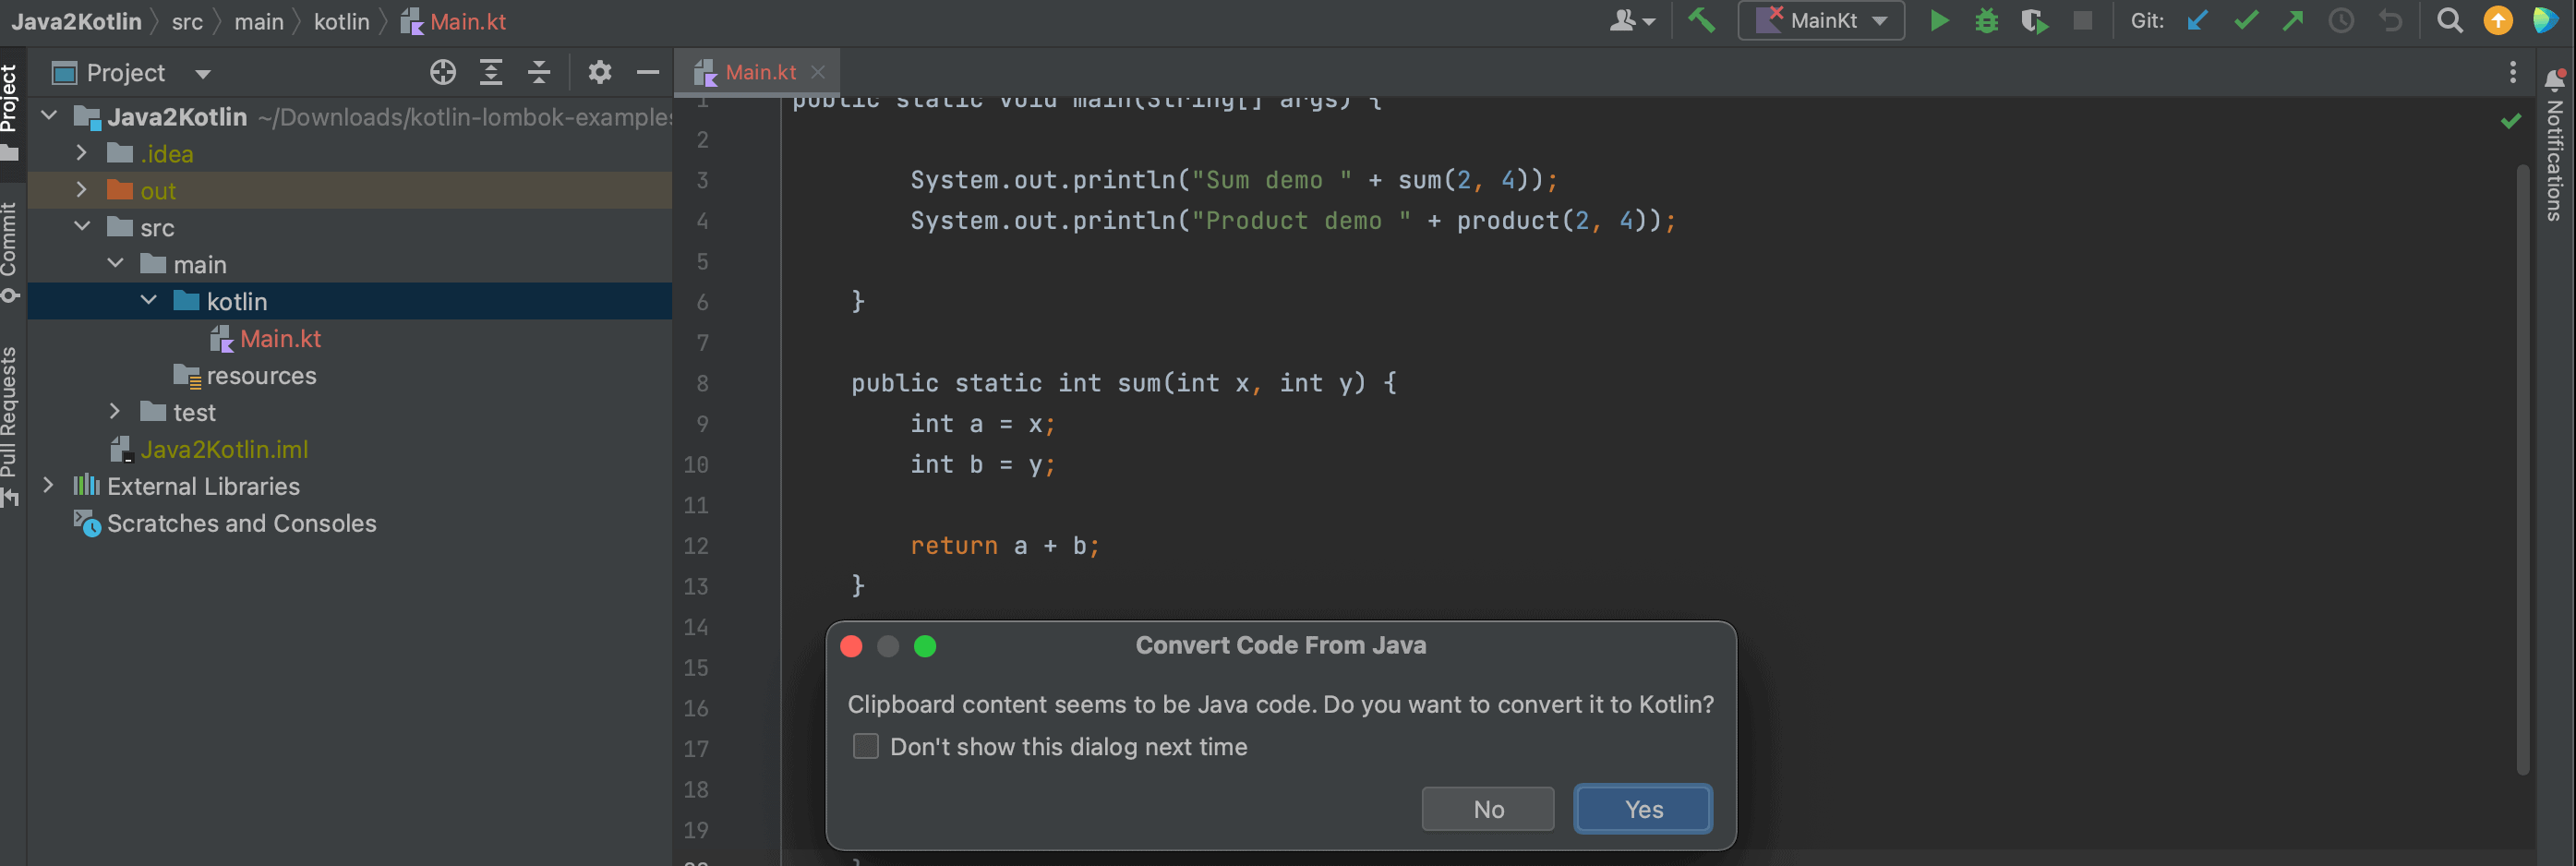Confirm conversion by clicking Yes
The width and height of the screenshot is (2576, 866).
1642,809
